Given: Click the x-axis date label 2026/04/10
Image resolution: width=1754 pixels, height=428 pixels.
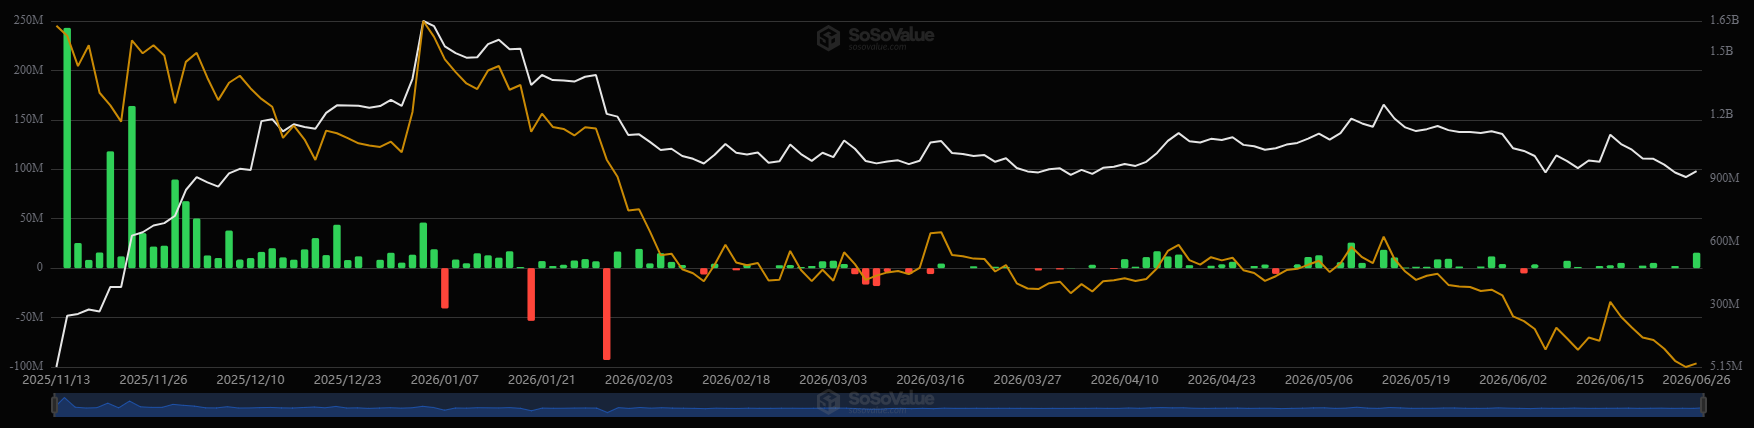Looking at the screenshot, I should pos(1124,380).
